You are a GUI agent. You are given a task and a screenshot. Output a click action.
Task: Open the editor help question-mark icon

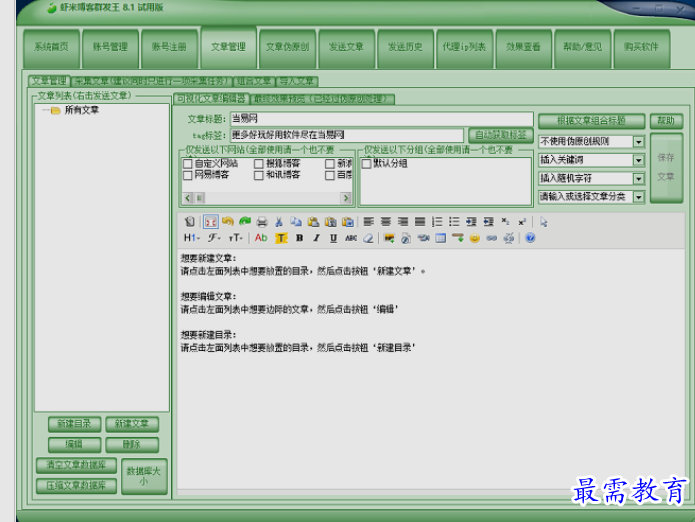point(530,238)
